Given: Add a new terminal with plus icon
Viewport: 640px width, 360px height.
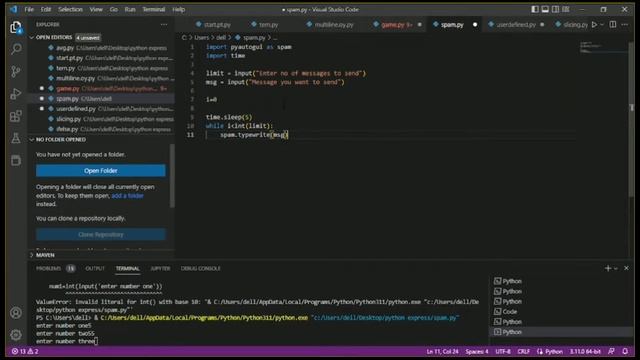Looking at the screenshot, I should 608,268.
